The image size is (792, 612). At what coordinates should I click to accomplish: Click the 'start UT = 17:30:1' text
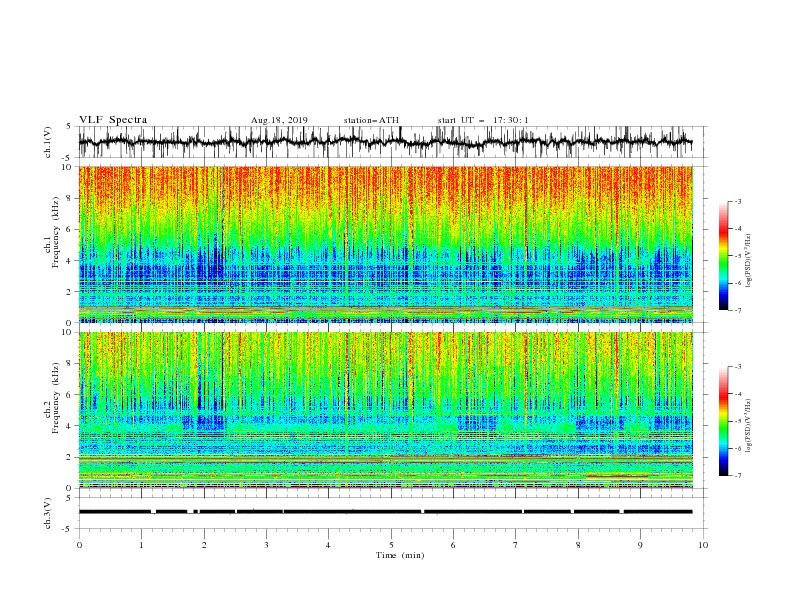coord(483,120)
